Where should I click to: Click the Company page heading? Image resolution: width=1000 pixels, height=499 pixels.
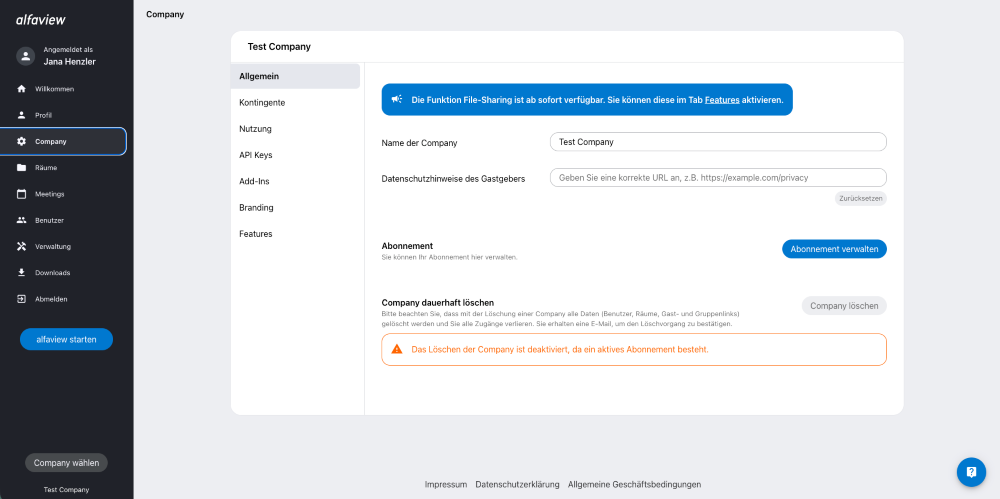click(x=165, y=14)
